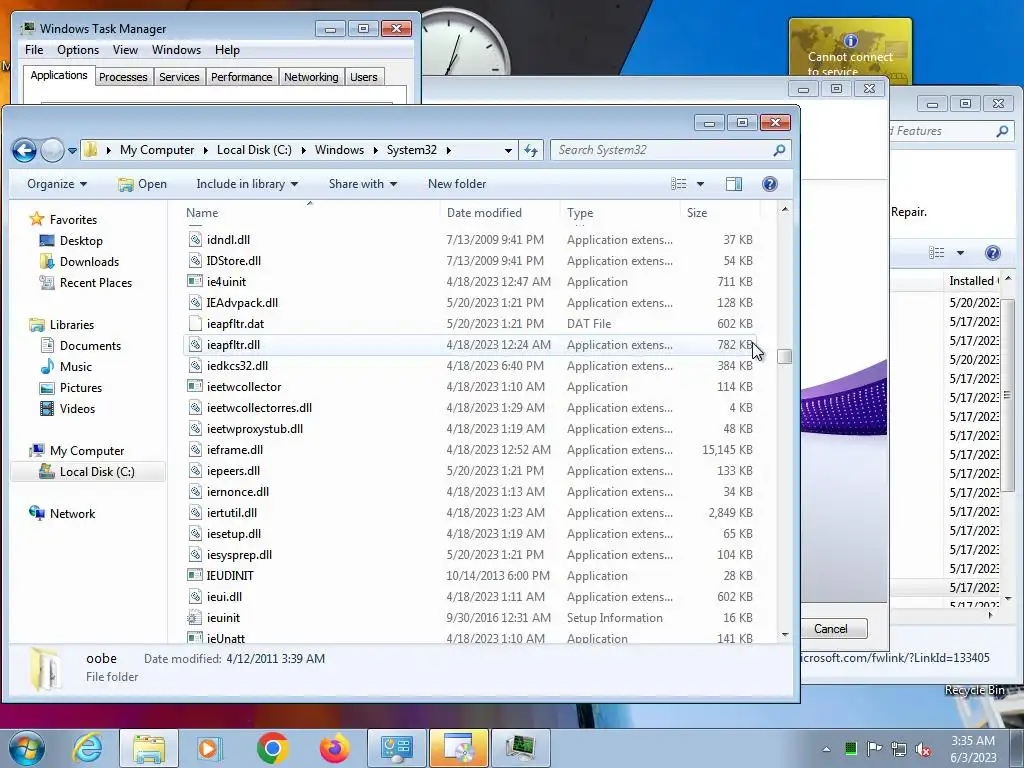Launch Google Chrome from the taskbar
The width and height of the screenshot is (1024, 768).
coord(272,748)
